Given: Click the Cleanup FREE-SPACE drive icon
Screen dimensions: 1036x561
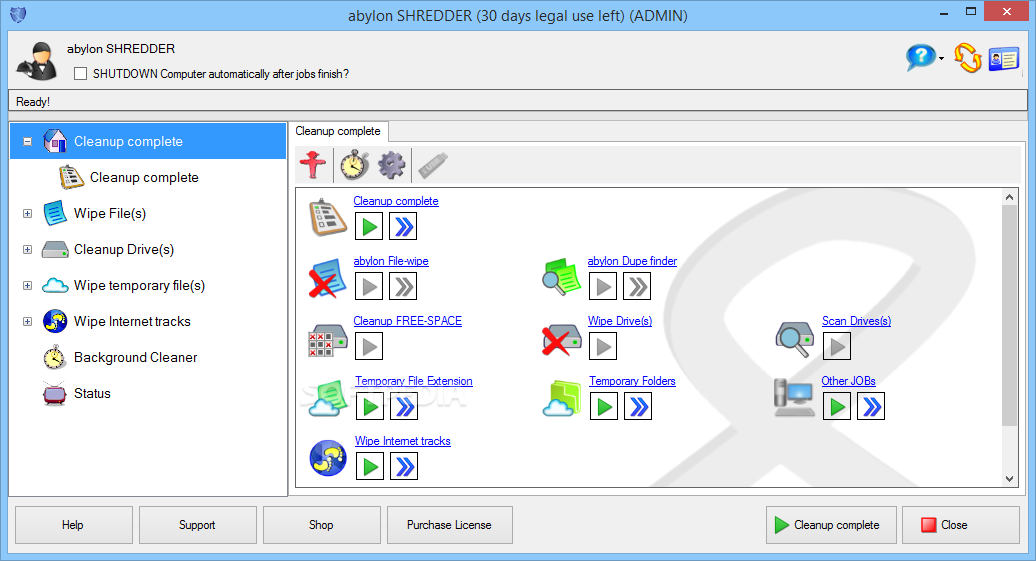Looking at the screenshot, I should 328,341.
